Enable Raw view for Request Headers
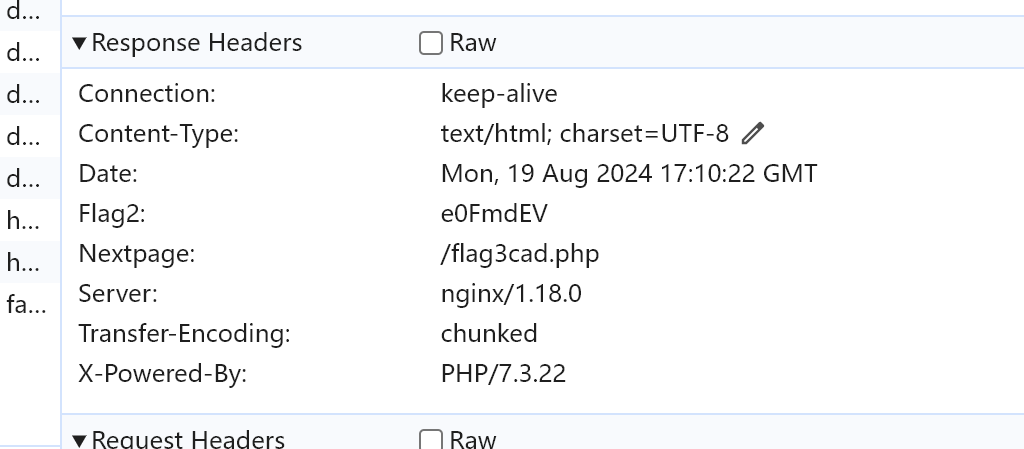 pyautogui.click(x=431, y=439)
